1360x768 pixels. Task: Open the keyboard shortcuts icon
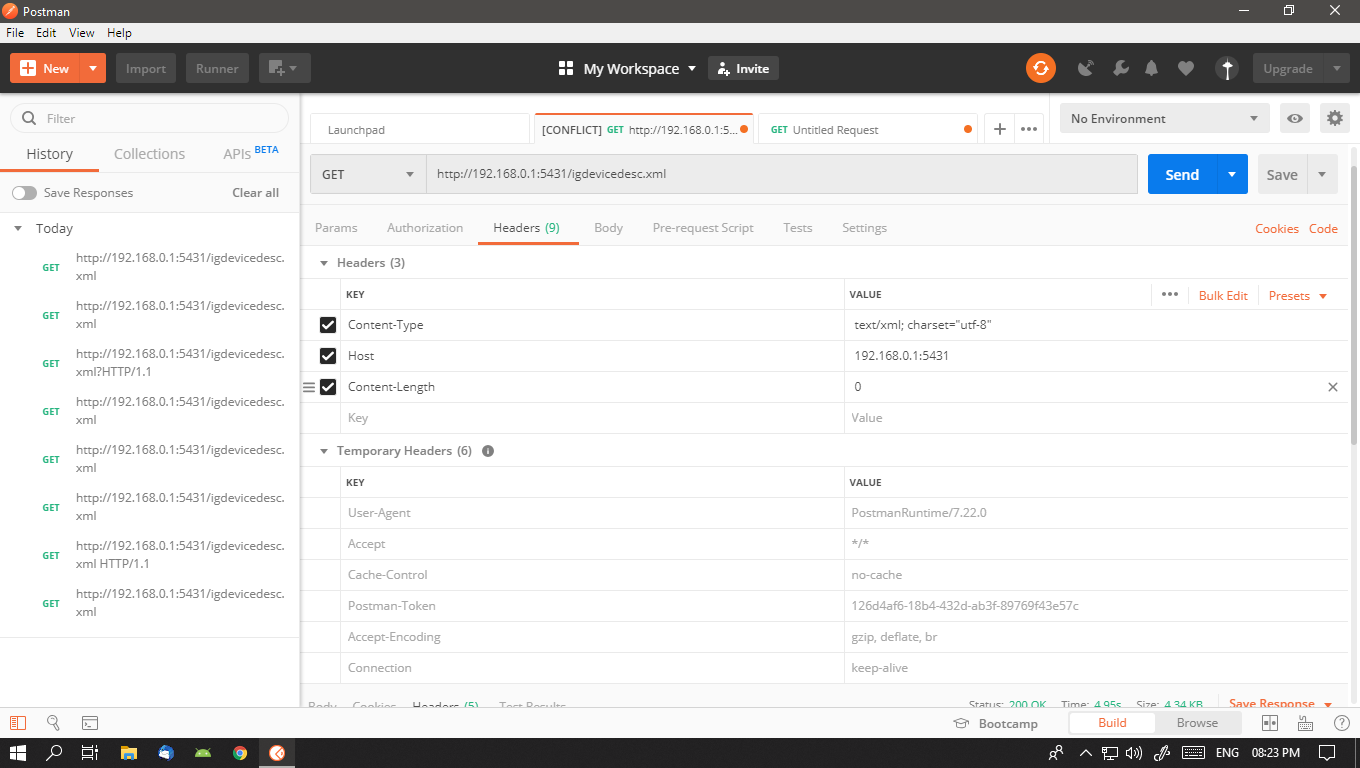click(1305, 723)
